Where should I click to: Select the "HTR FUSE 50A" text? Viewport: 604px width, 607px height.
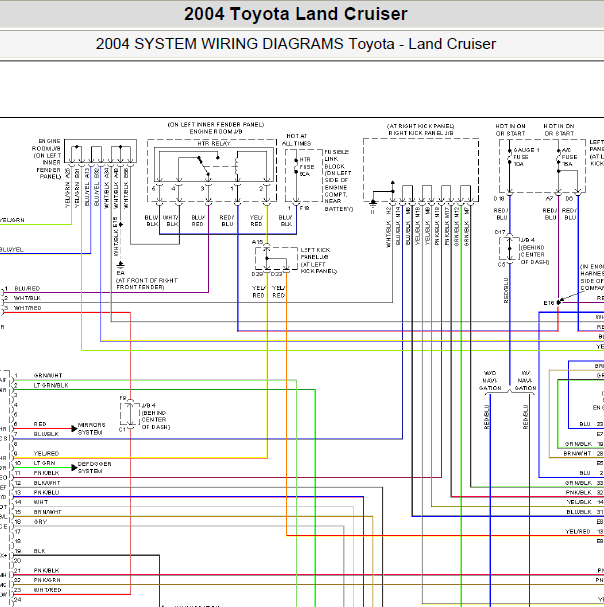307,166
